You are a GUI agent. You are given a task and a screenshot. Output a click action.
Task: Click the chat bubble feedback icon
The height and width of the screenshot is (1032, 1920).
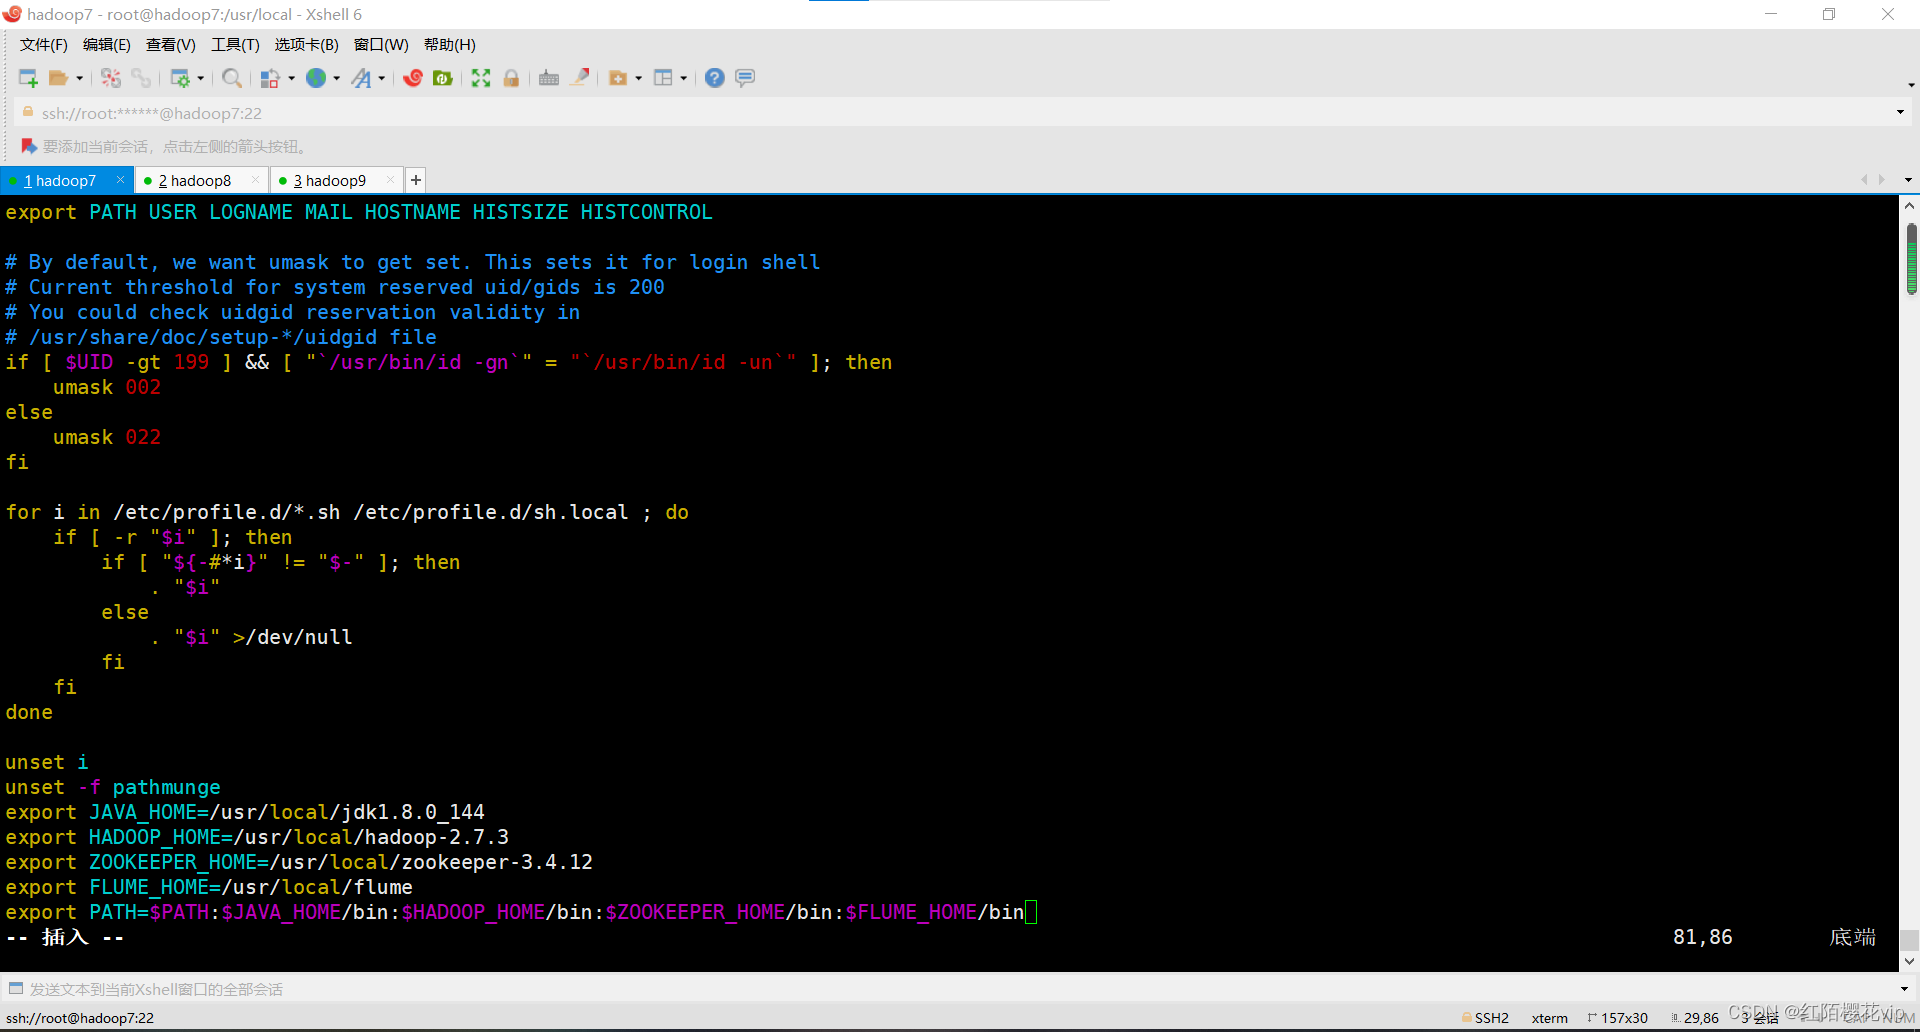(745, 78)
